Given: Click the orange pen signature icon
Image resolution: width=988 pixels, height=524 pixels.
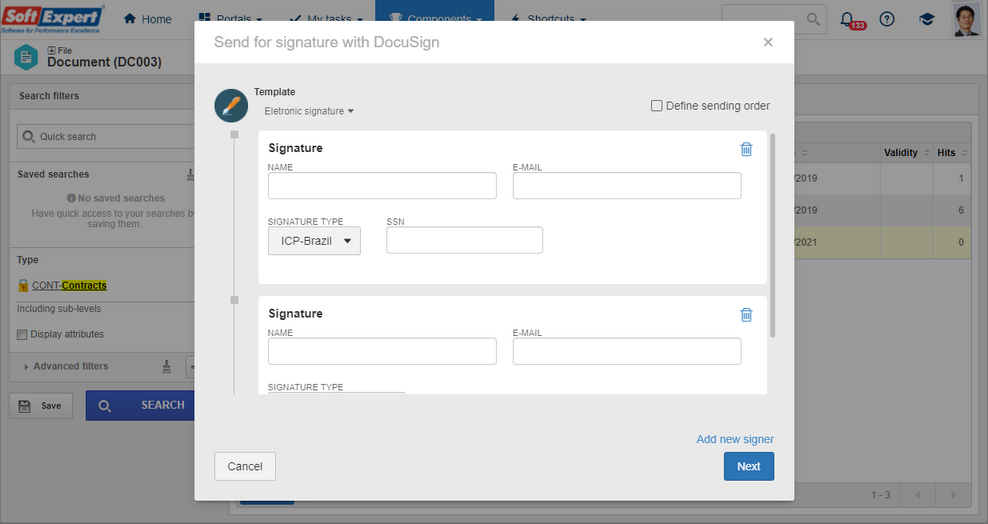Looking at the screenshot, I should (x=231, y=106).
